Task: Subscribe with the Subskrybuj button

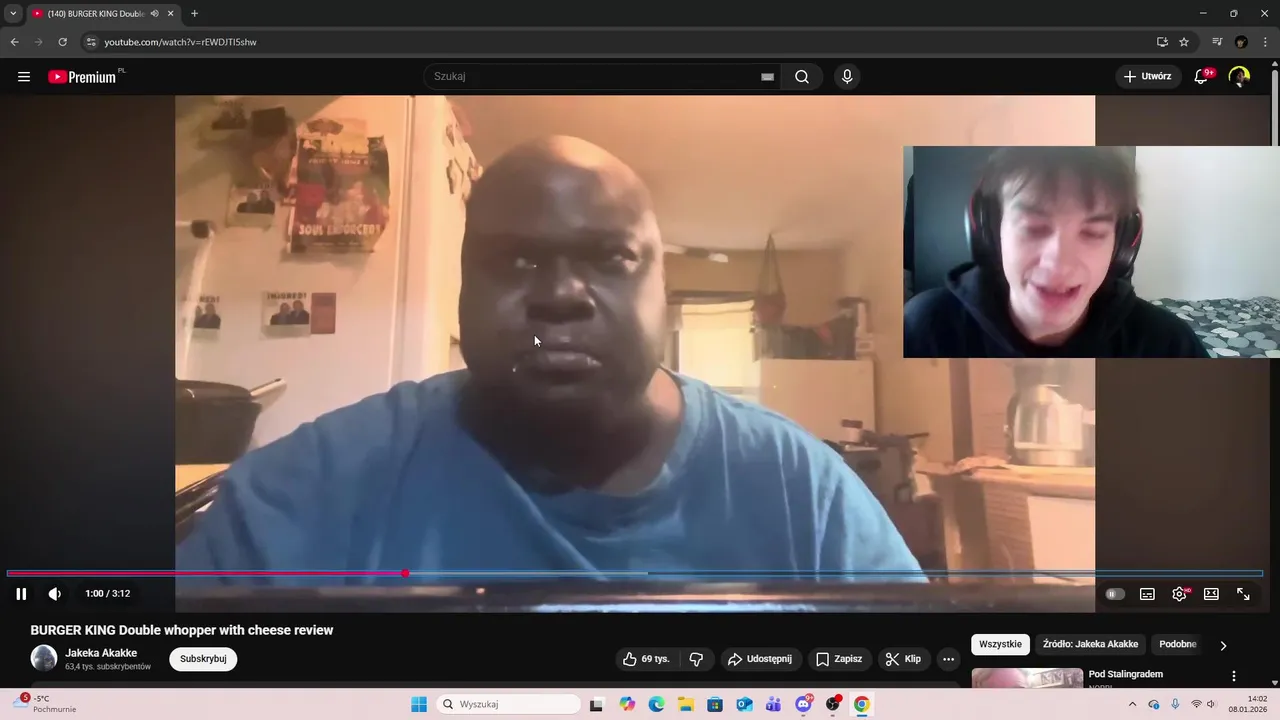Action: 203,659
